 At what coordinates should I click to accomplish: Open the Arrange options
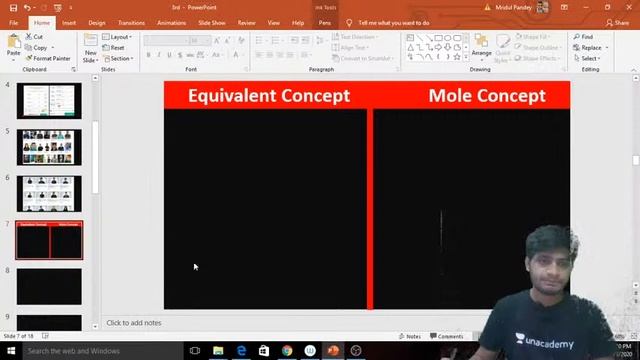[481, 47]
